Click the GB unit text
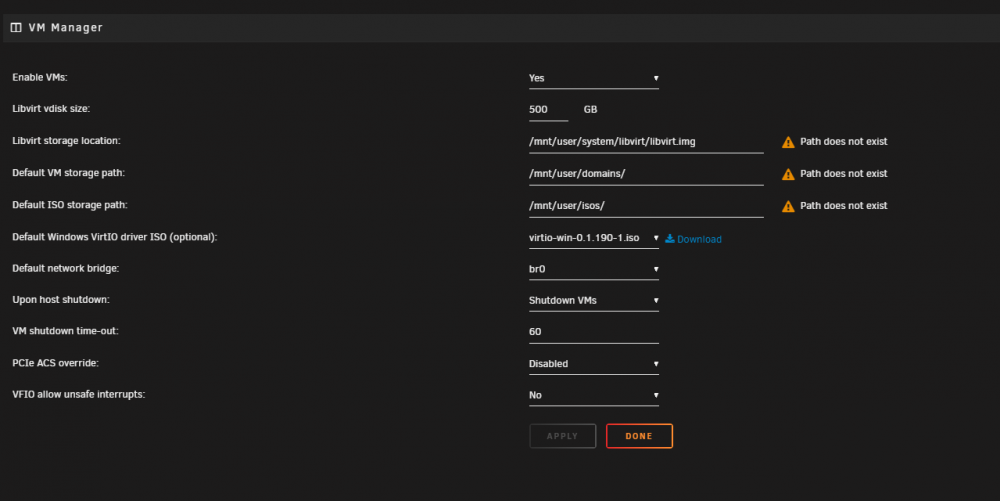1000x501 pixels. [x=591, y=110]
